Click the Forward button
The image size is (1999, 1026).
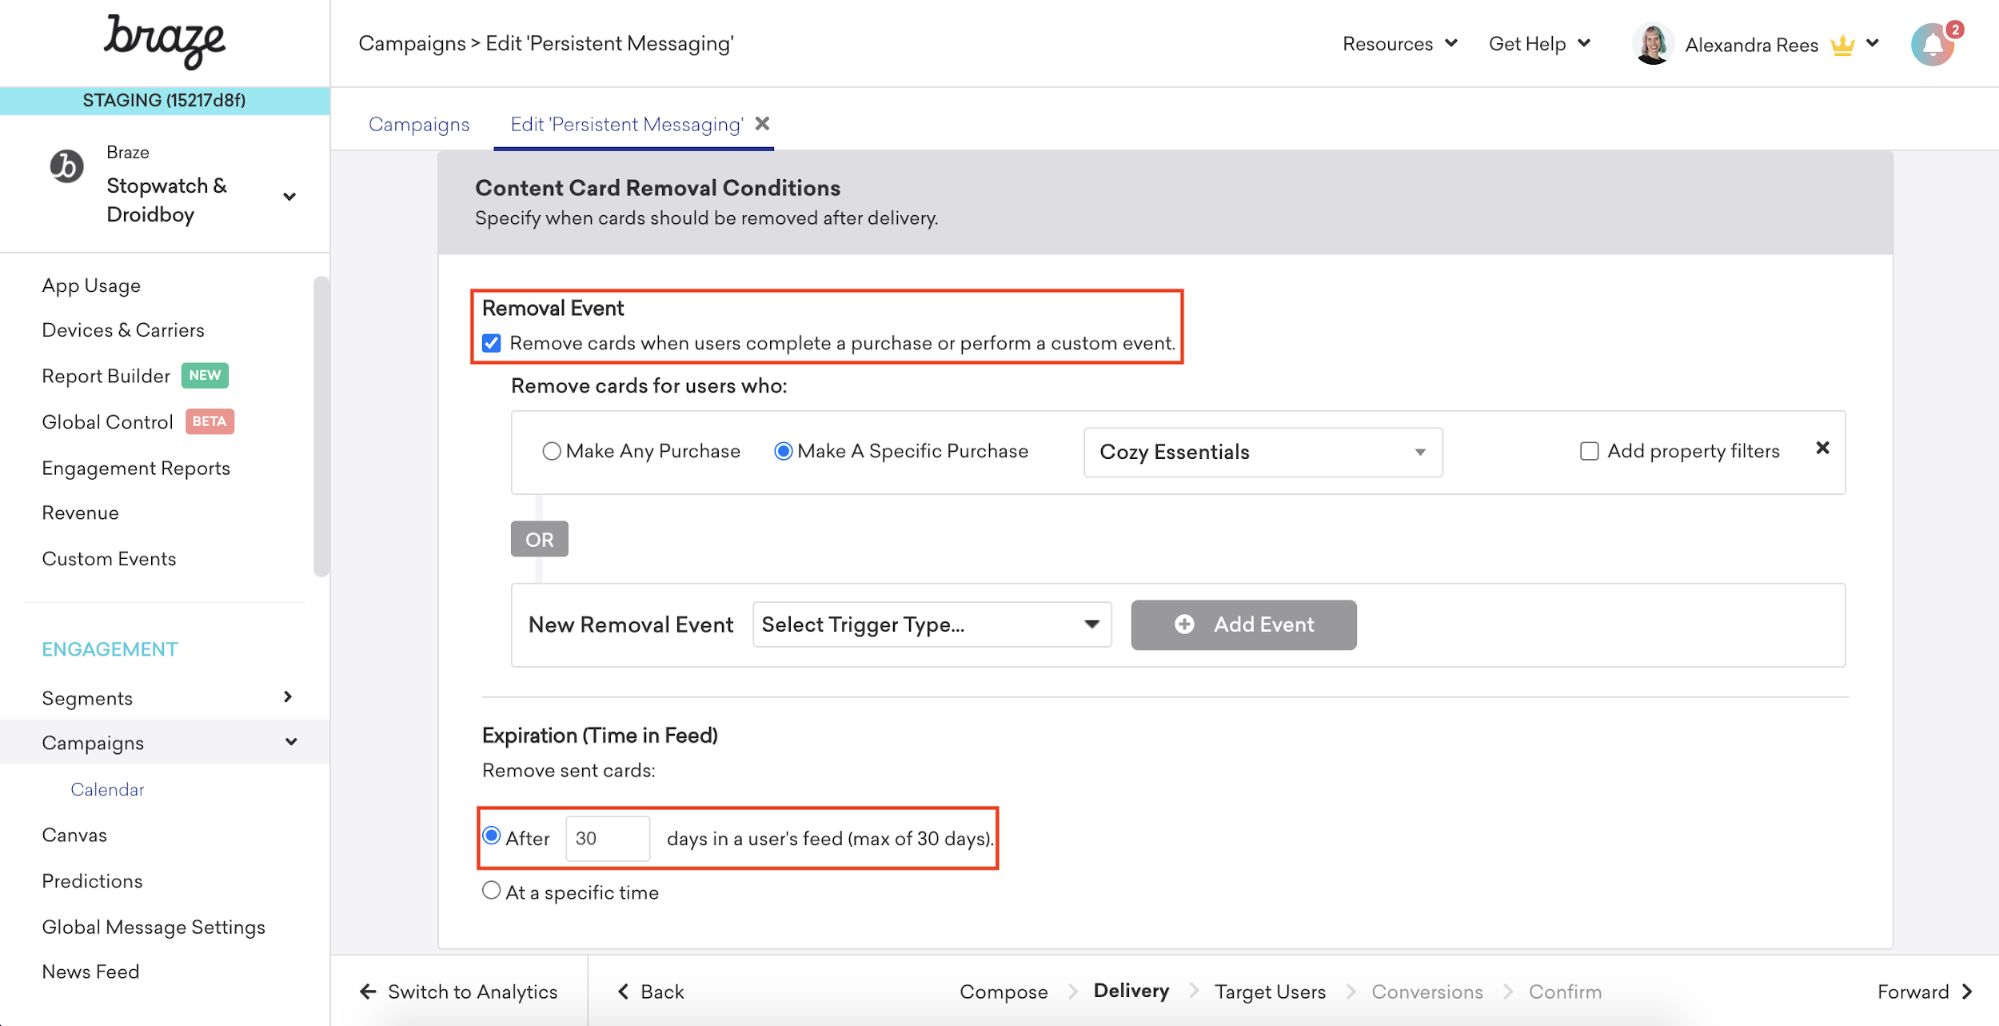1925,991
